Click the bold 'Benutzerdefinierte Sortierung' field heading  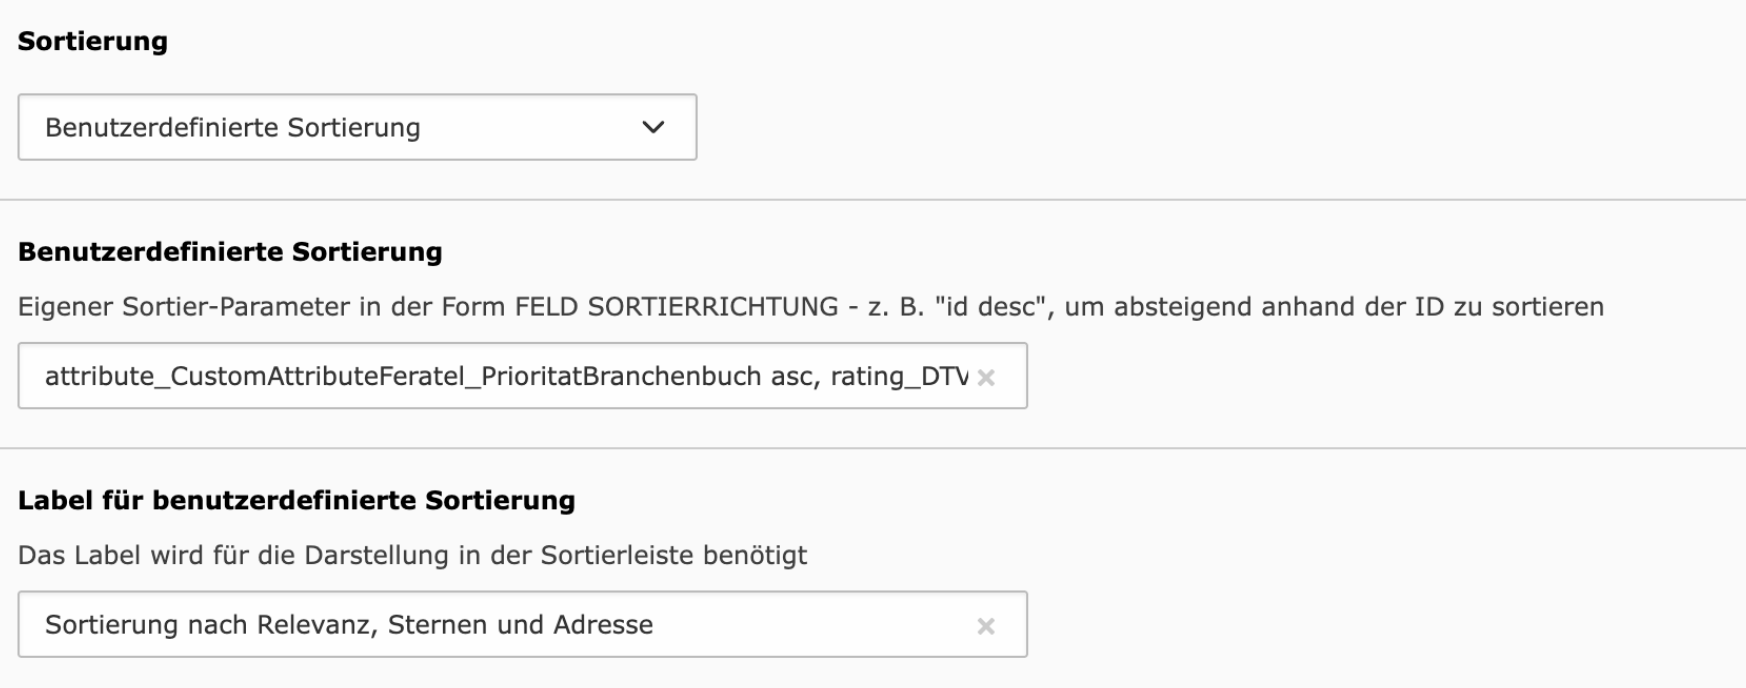tap(230, 251)
